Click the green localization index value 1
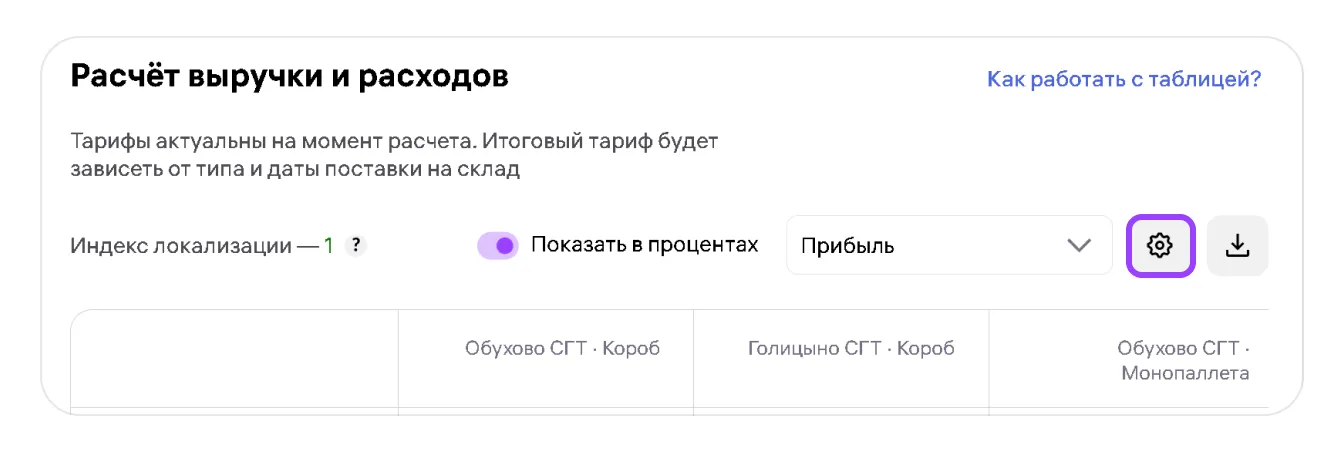This screenshot has width=1344, height=452. click(328, 245)
